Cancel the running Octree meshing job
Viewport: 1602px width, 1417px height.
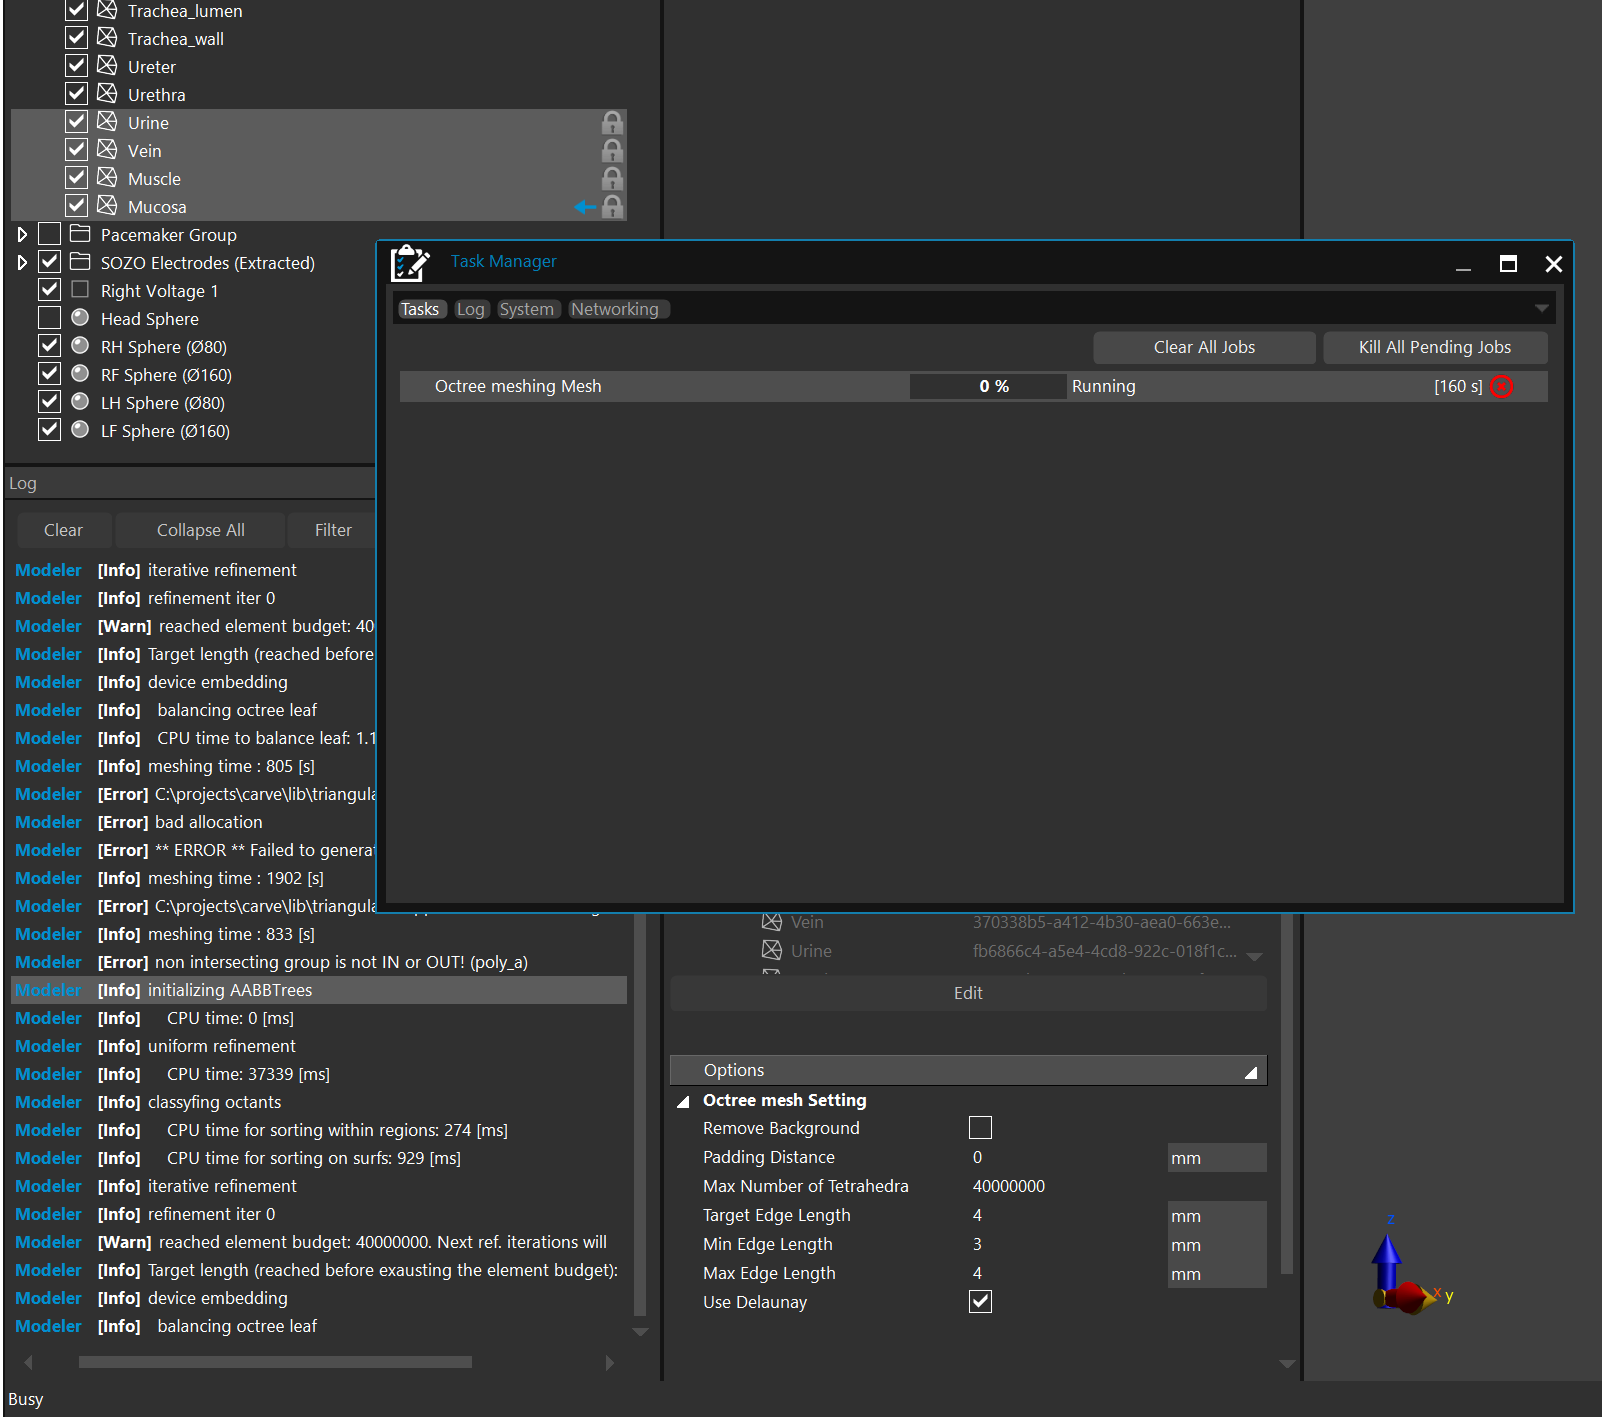(x=1501, y=387)
